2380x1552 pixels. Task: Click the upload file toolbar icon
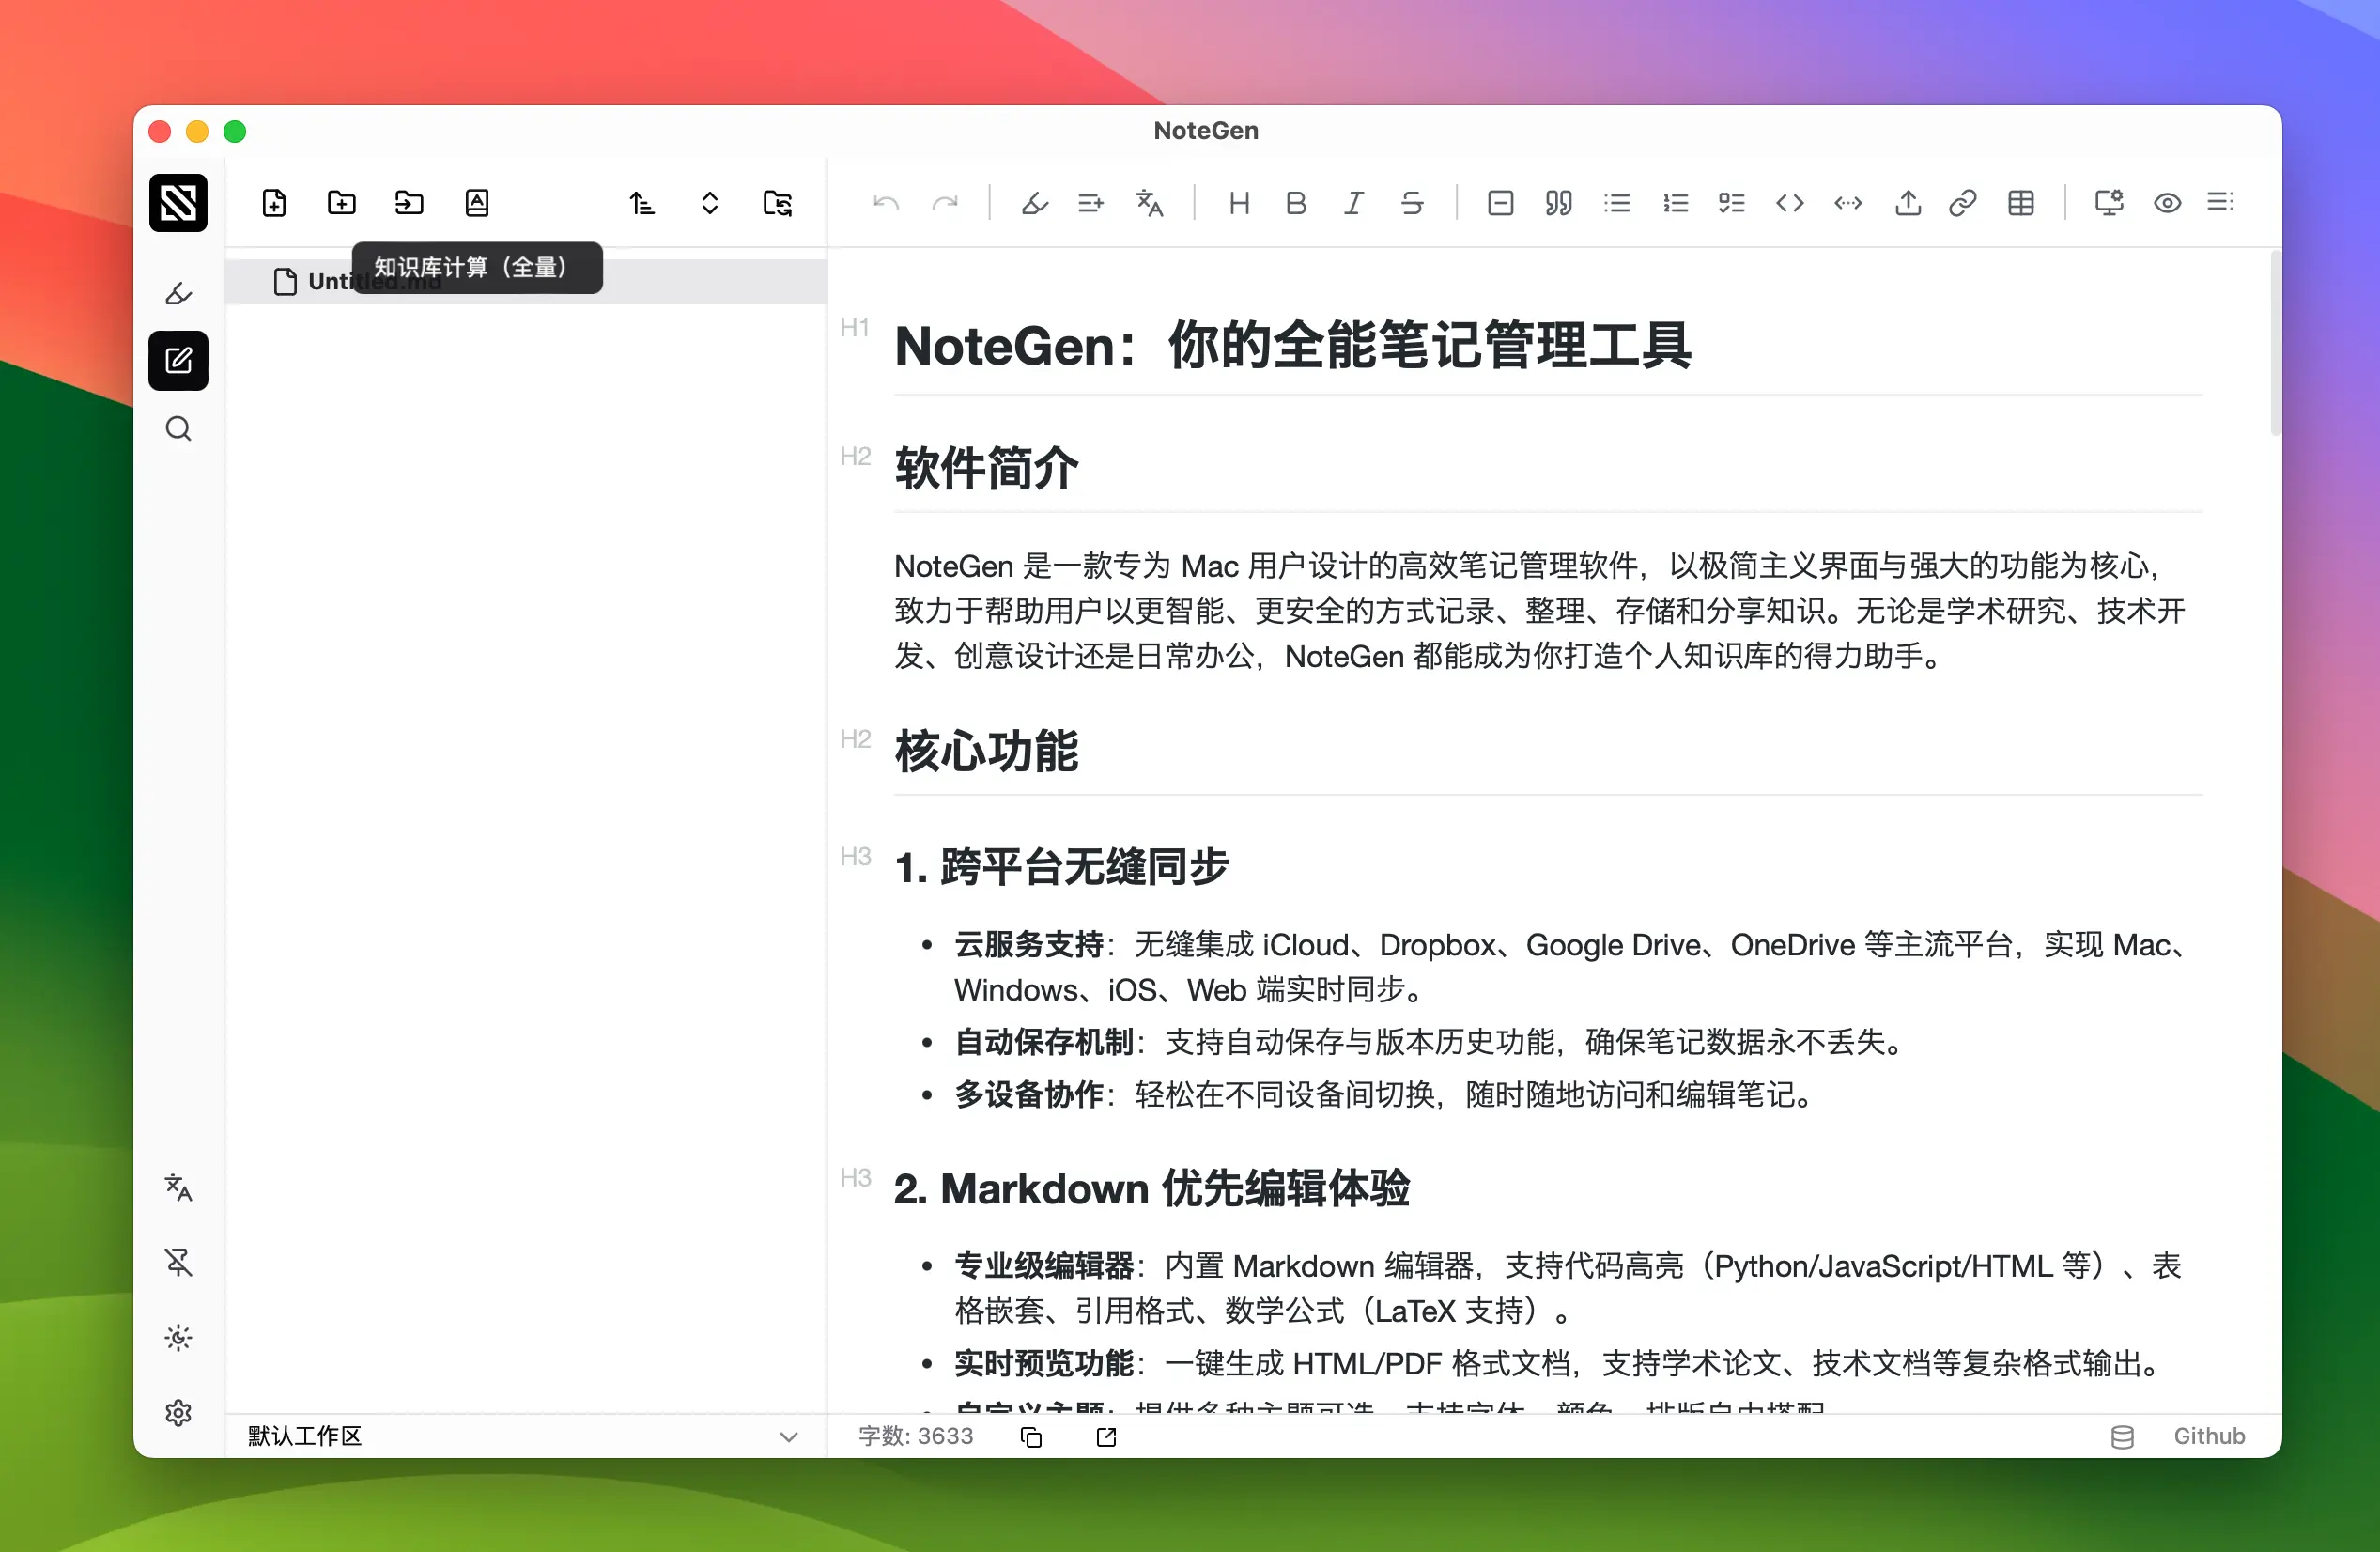point(1908,203)
